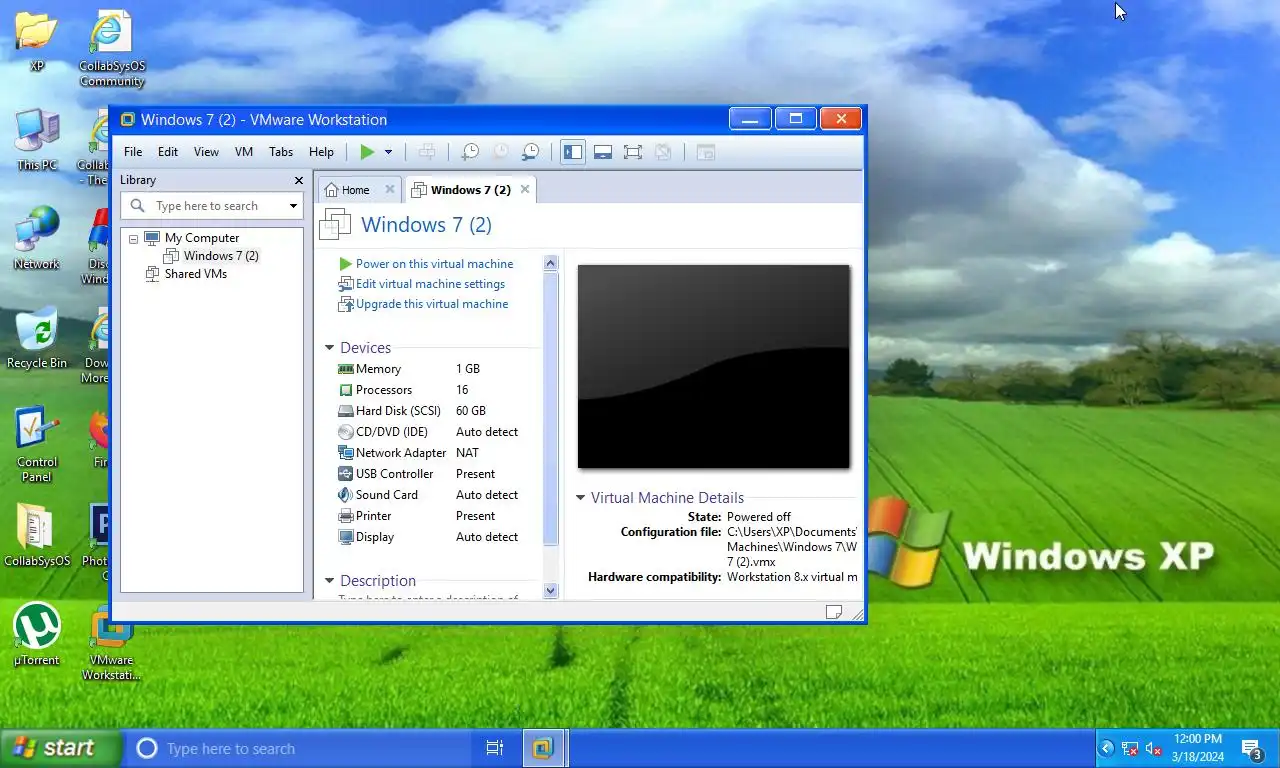Screen dimensions: 1280x768
Task: Select the Network Adapter device
Action: coord(430,453)
